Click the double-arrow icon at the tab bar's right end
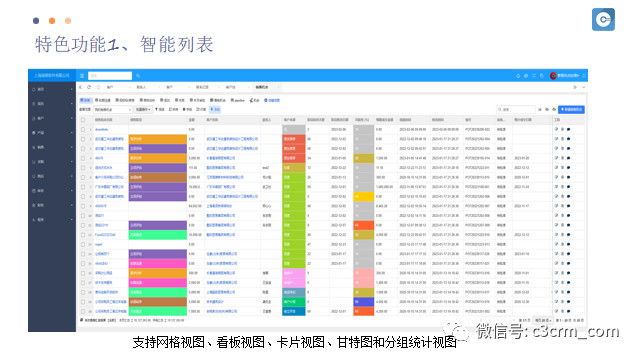 [x=575, y=87]
